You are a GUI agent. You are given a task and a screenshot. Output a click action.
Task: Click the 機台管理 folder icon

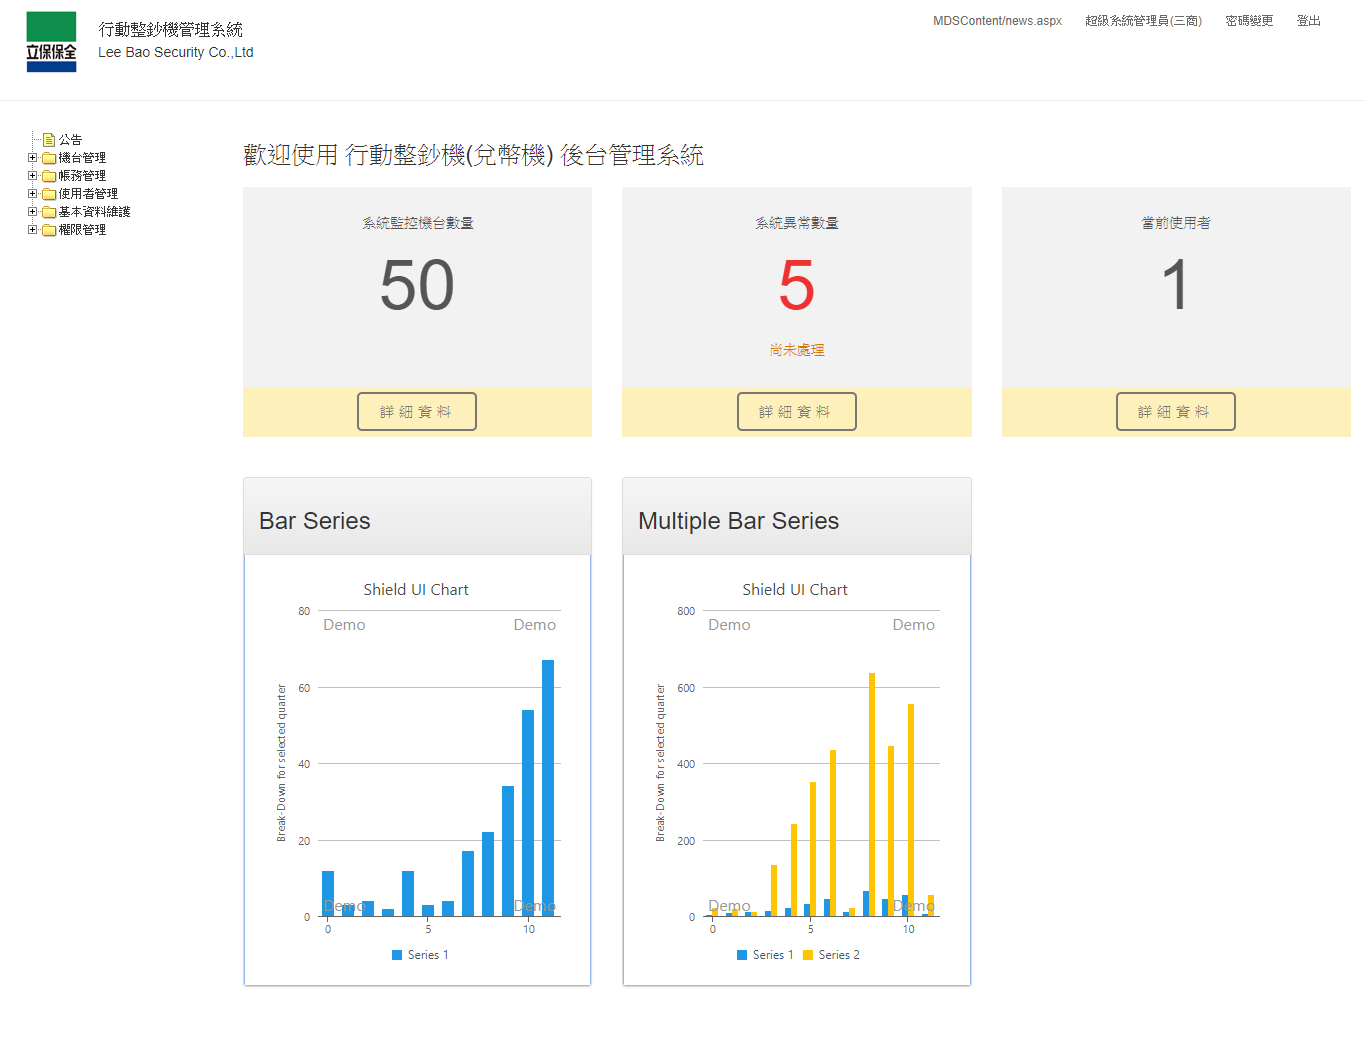[49, 158]
